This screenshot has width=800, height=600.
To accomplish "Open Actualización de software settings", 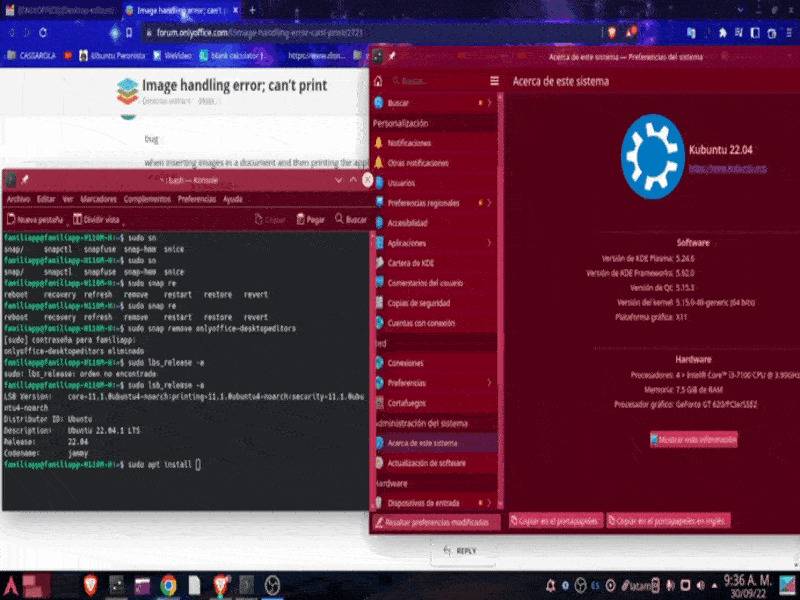I will [x=435, y=463].
